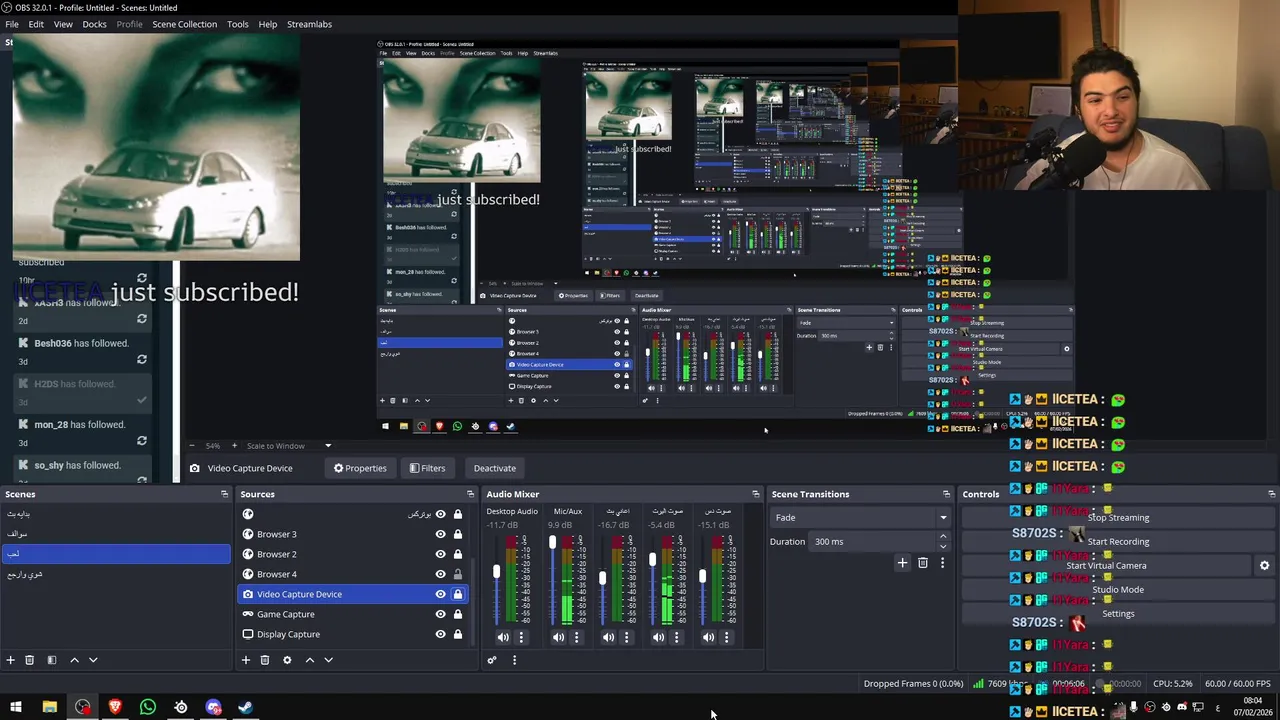Add a new scene in Scenes panel
Image resolution: width=1280 pixels, height=720 pixels.
[x=10, y=660]
